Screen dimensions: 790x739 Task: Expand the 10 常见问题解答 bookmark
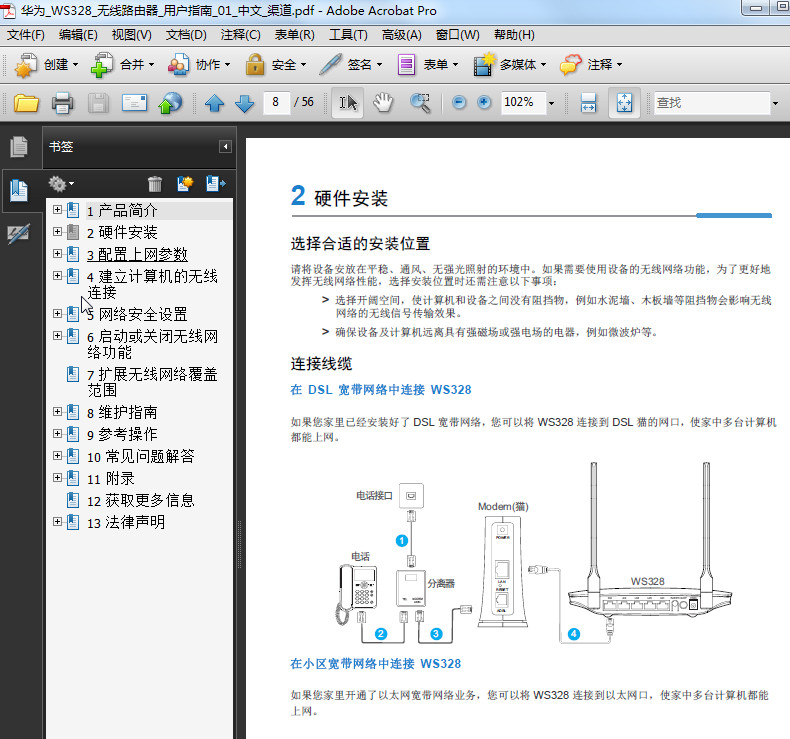point(57,455)
